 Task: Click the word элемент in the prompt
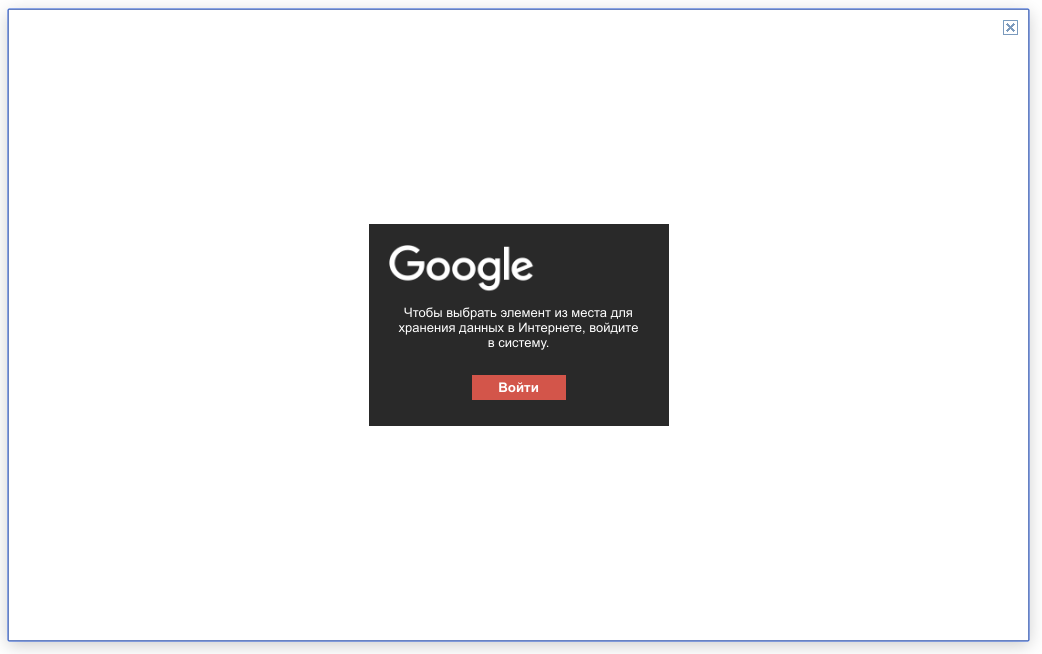tap(525, 312)
